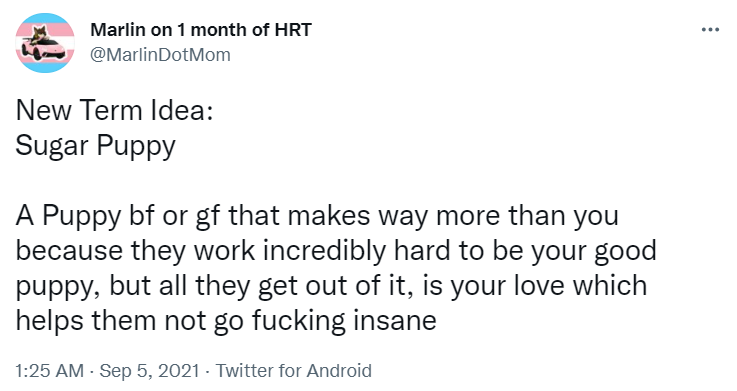
Task: Open the "Twitter for Android" source link
Action: pyautogui.click(x=294, y=371)
